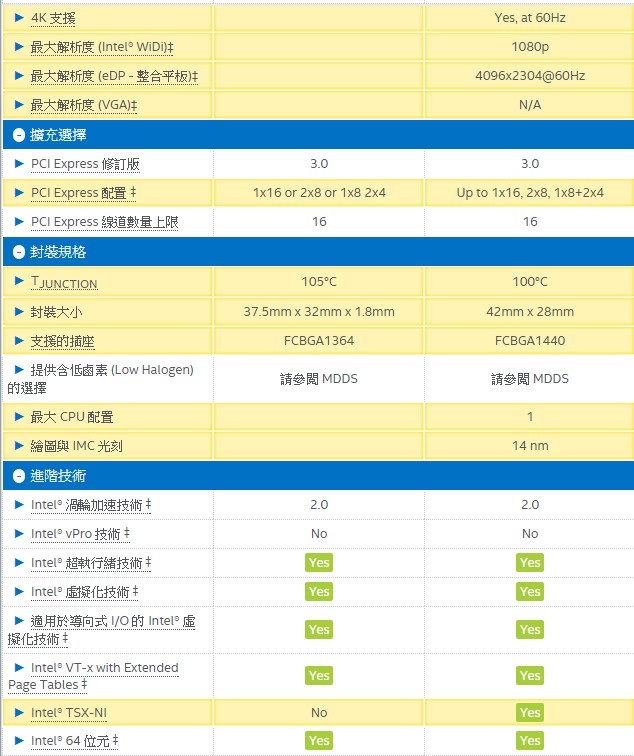Expand the Intel 虛擬化技術 row arrow

19,591
